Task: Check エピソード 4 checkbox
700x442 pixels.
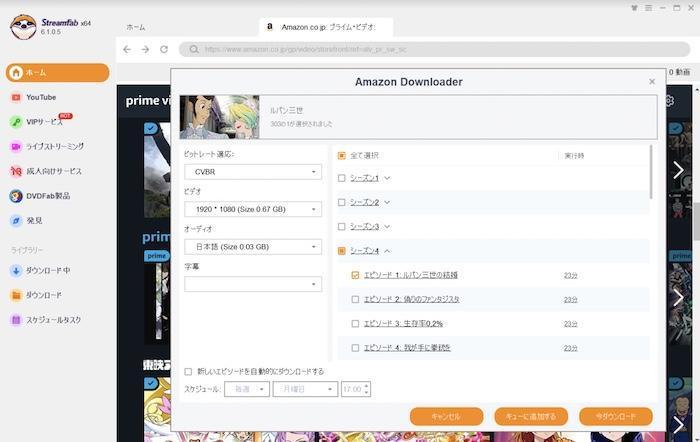Action: click(355, 348)
